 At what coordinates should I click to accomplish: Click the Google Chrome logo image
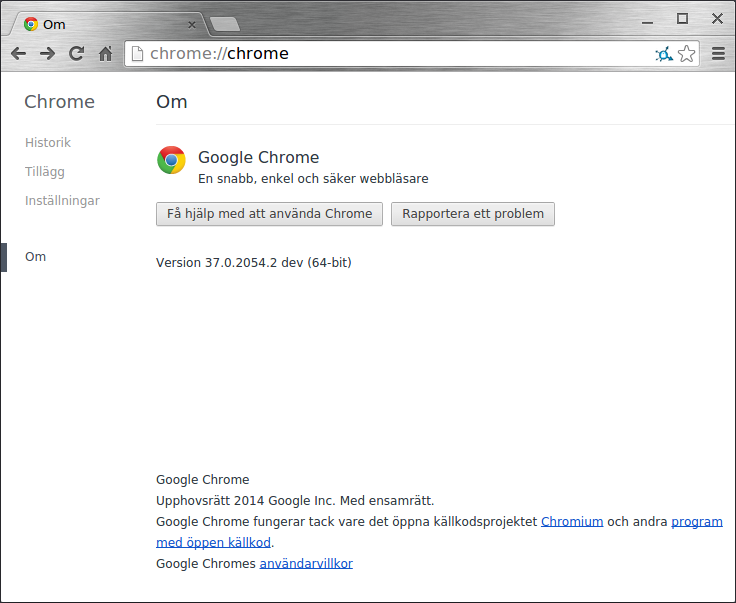171,160
